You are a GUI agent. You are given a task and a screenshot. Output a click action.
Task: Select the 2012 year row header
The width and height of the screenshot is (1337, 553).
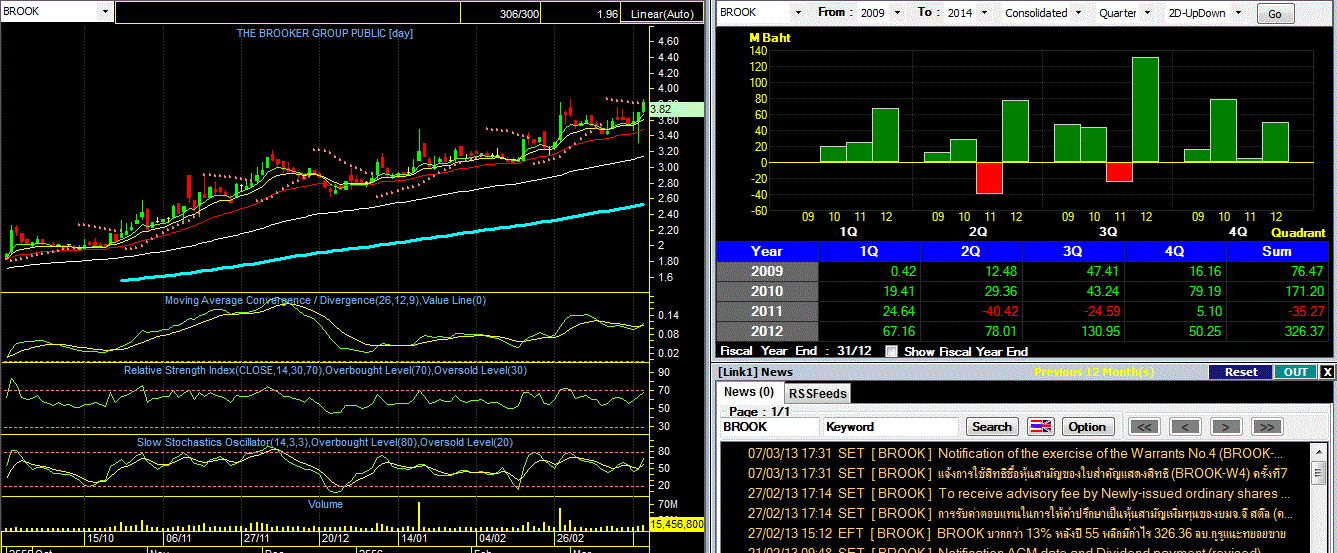[x=768, y=331]
